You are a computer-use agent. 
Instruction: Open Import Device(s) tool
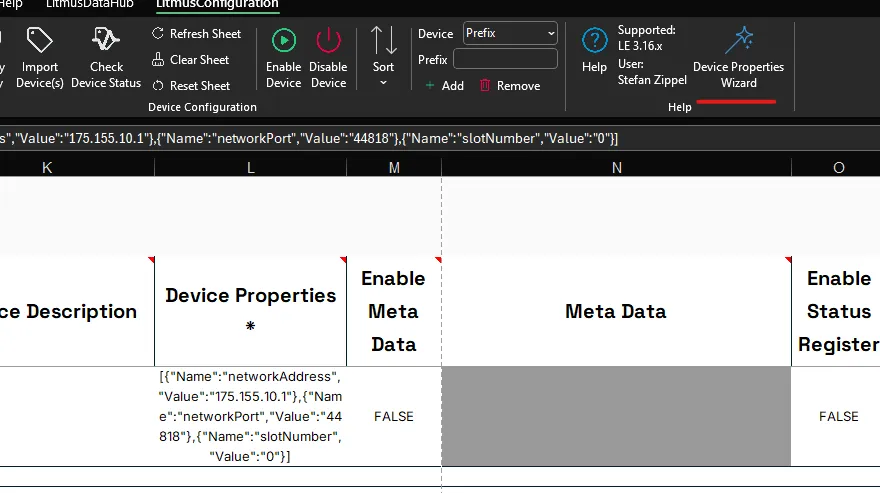[x=39, y=57]
